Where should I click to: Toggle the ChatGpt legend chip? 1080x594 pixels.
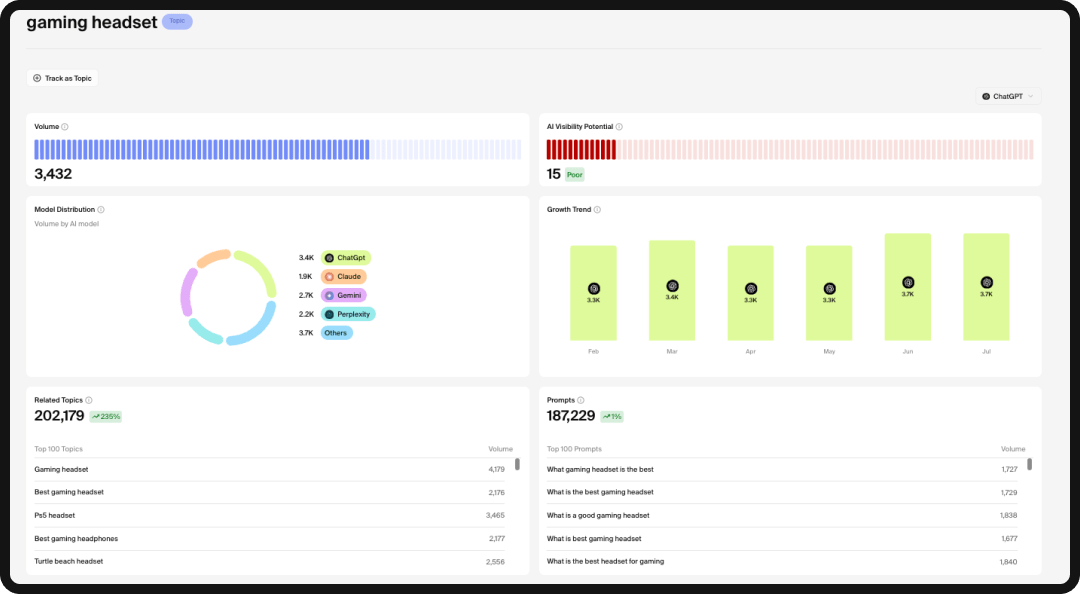coord(345,257)
